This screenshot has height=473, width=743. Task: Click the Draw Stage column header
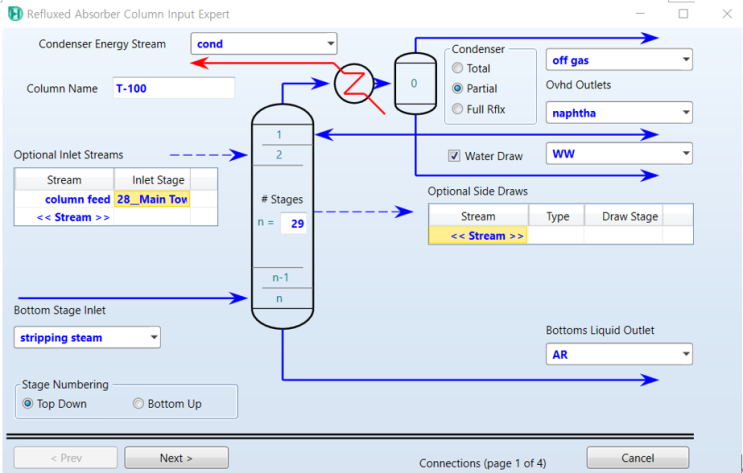(624, 217)
